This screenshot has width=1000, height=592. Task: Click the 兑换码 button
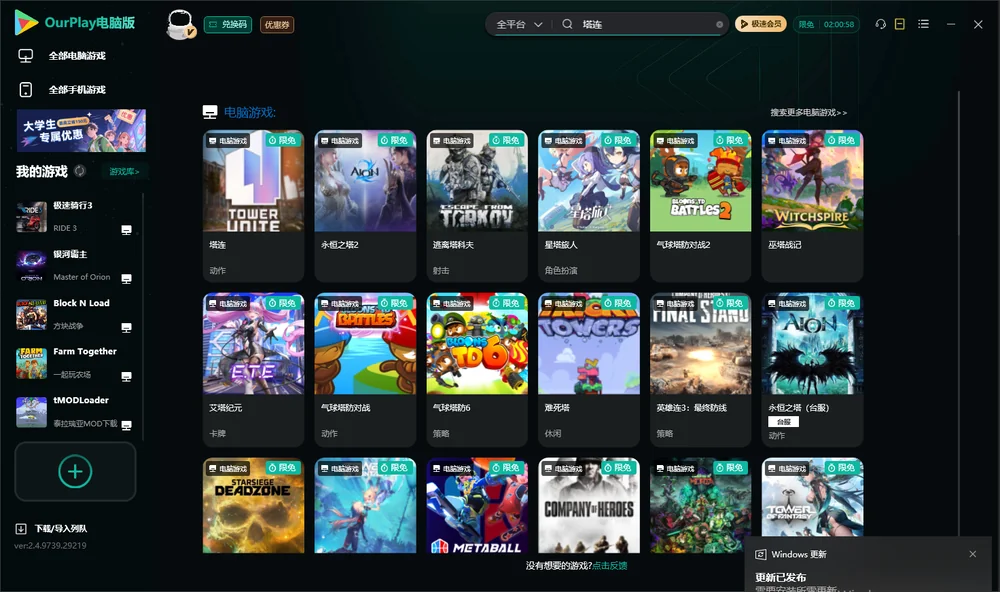[x=228, y=24]
